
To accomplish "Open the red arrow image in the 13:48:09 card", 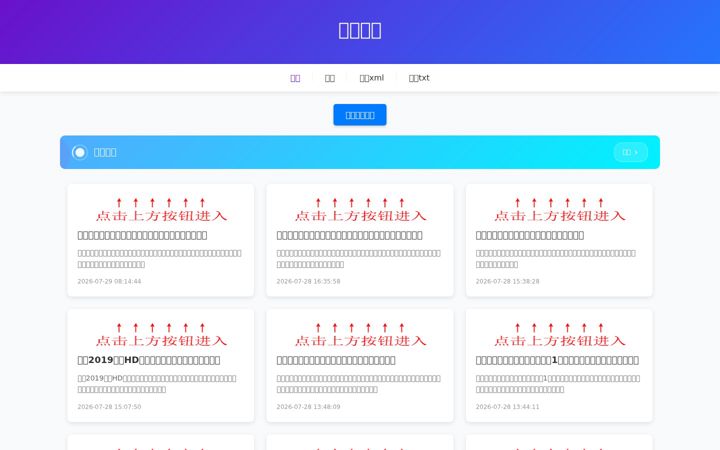I will coord(360,335).
